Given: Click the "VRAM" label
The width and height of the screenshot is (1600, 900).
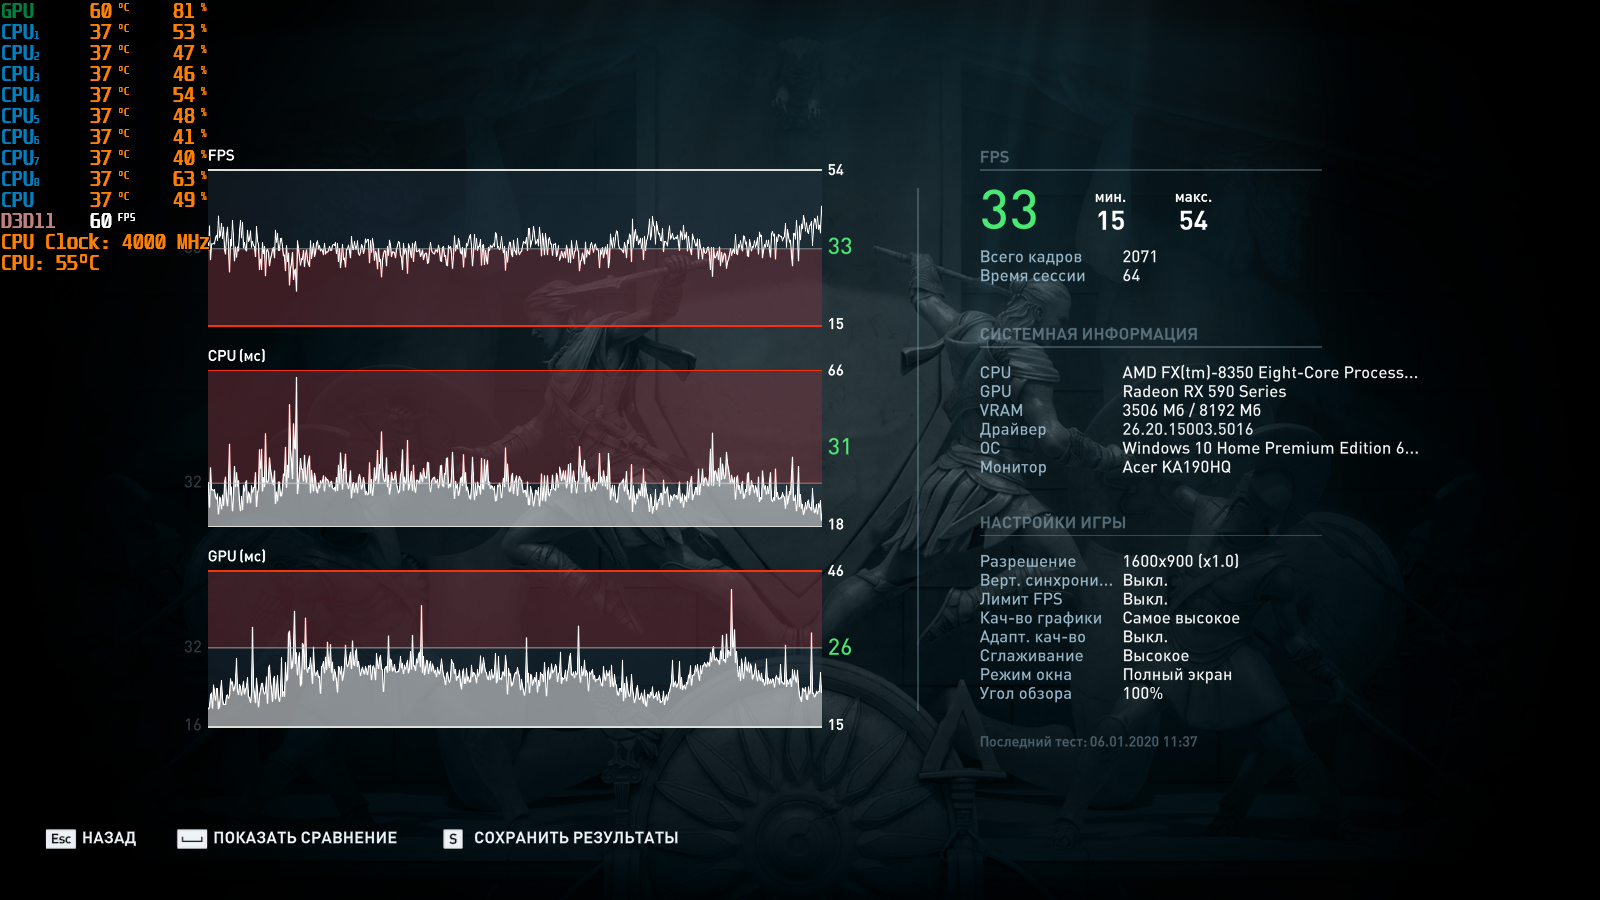Looking at the screenshot, I should point(1001,411).
